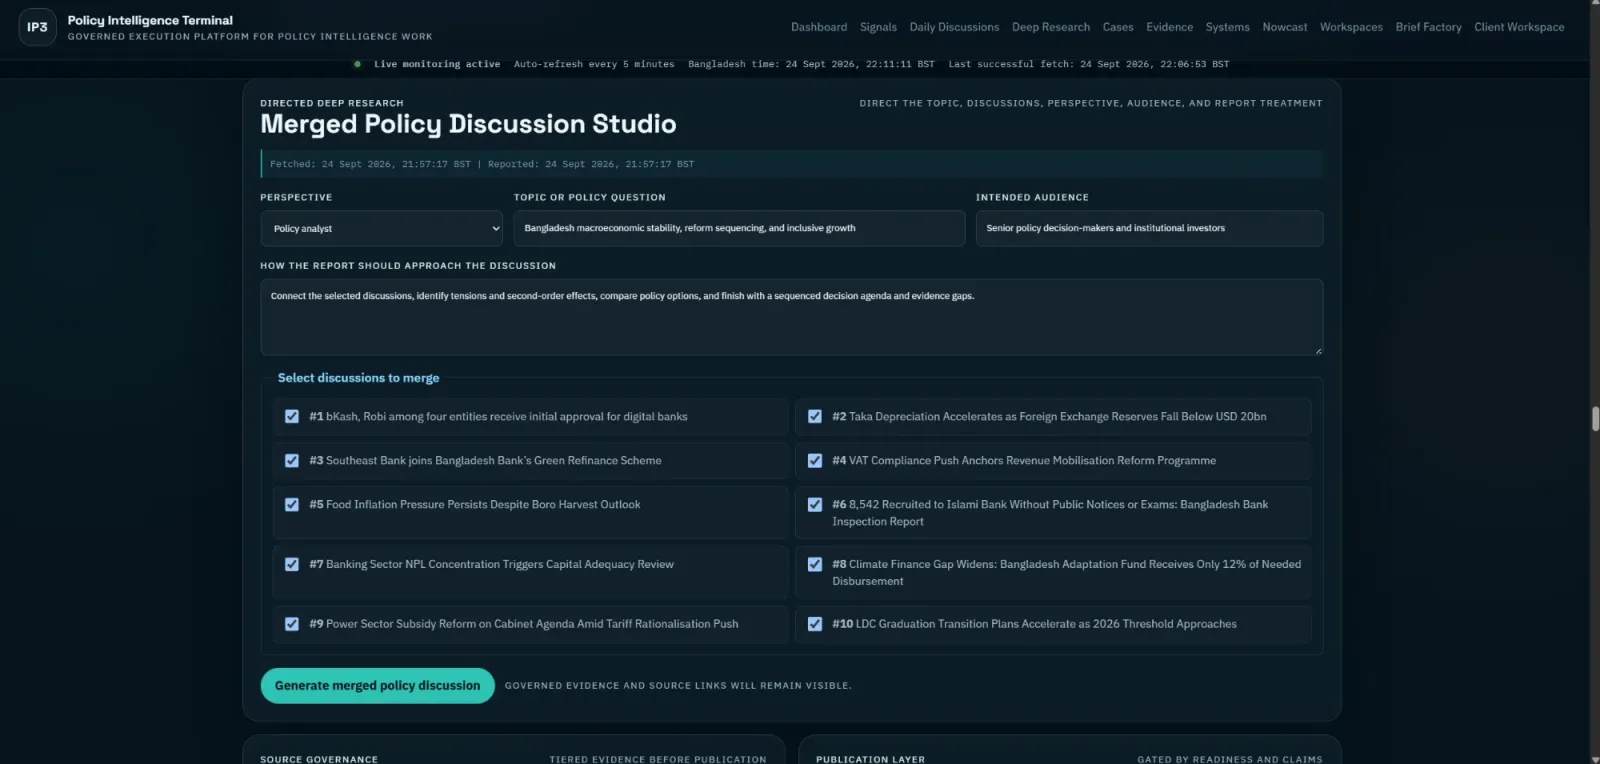This screenshot has width=1600, height=764.
Task: Open Brief Factory page
Action: point(1428,27)
